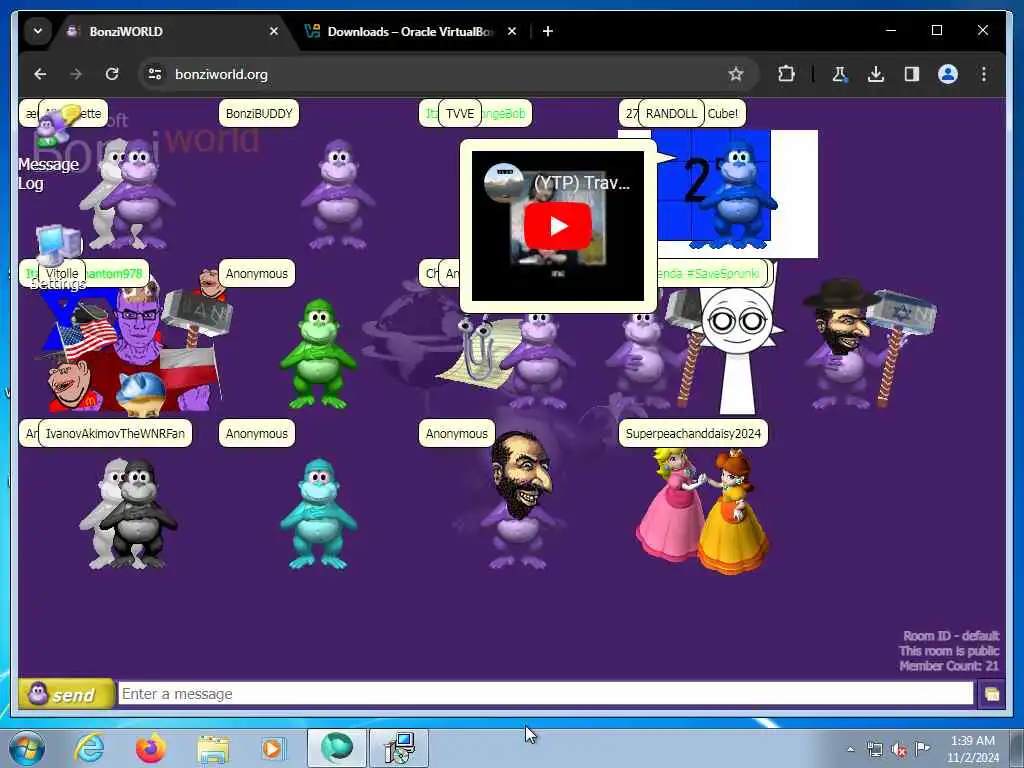The image size is (1024, 768).
Task: Click the Peach and Daisy character
Action: pos(702,511)
